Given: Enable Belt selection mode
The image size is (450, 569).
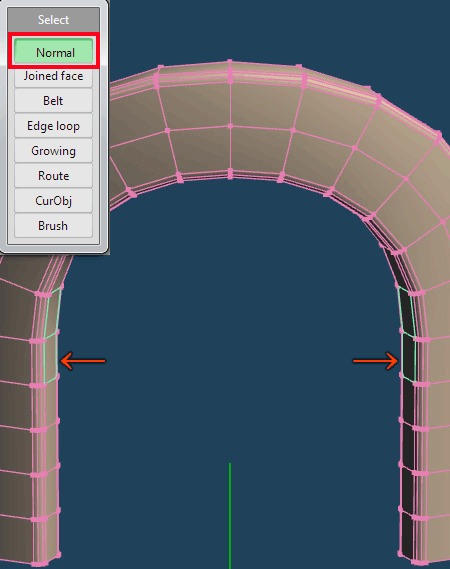Looking at the screenshot, I should (x=53, y=101).
